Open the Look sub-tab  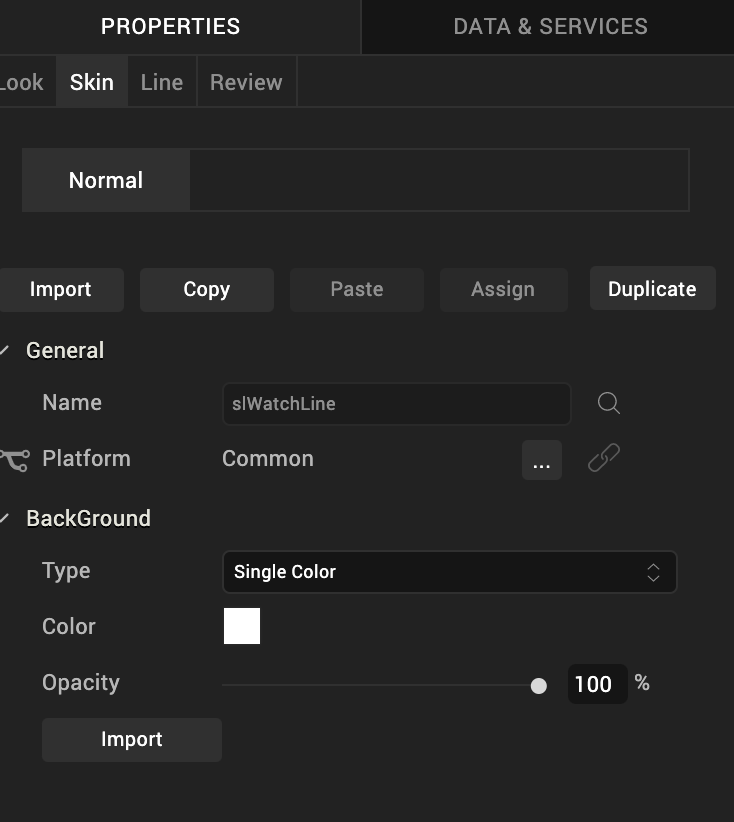pos(22,82)
